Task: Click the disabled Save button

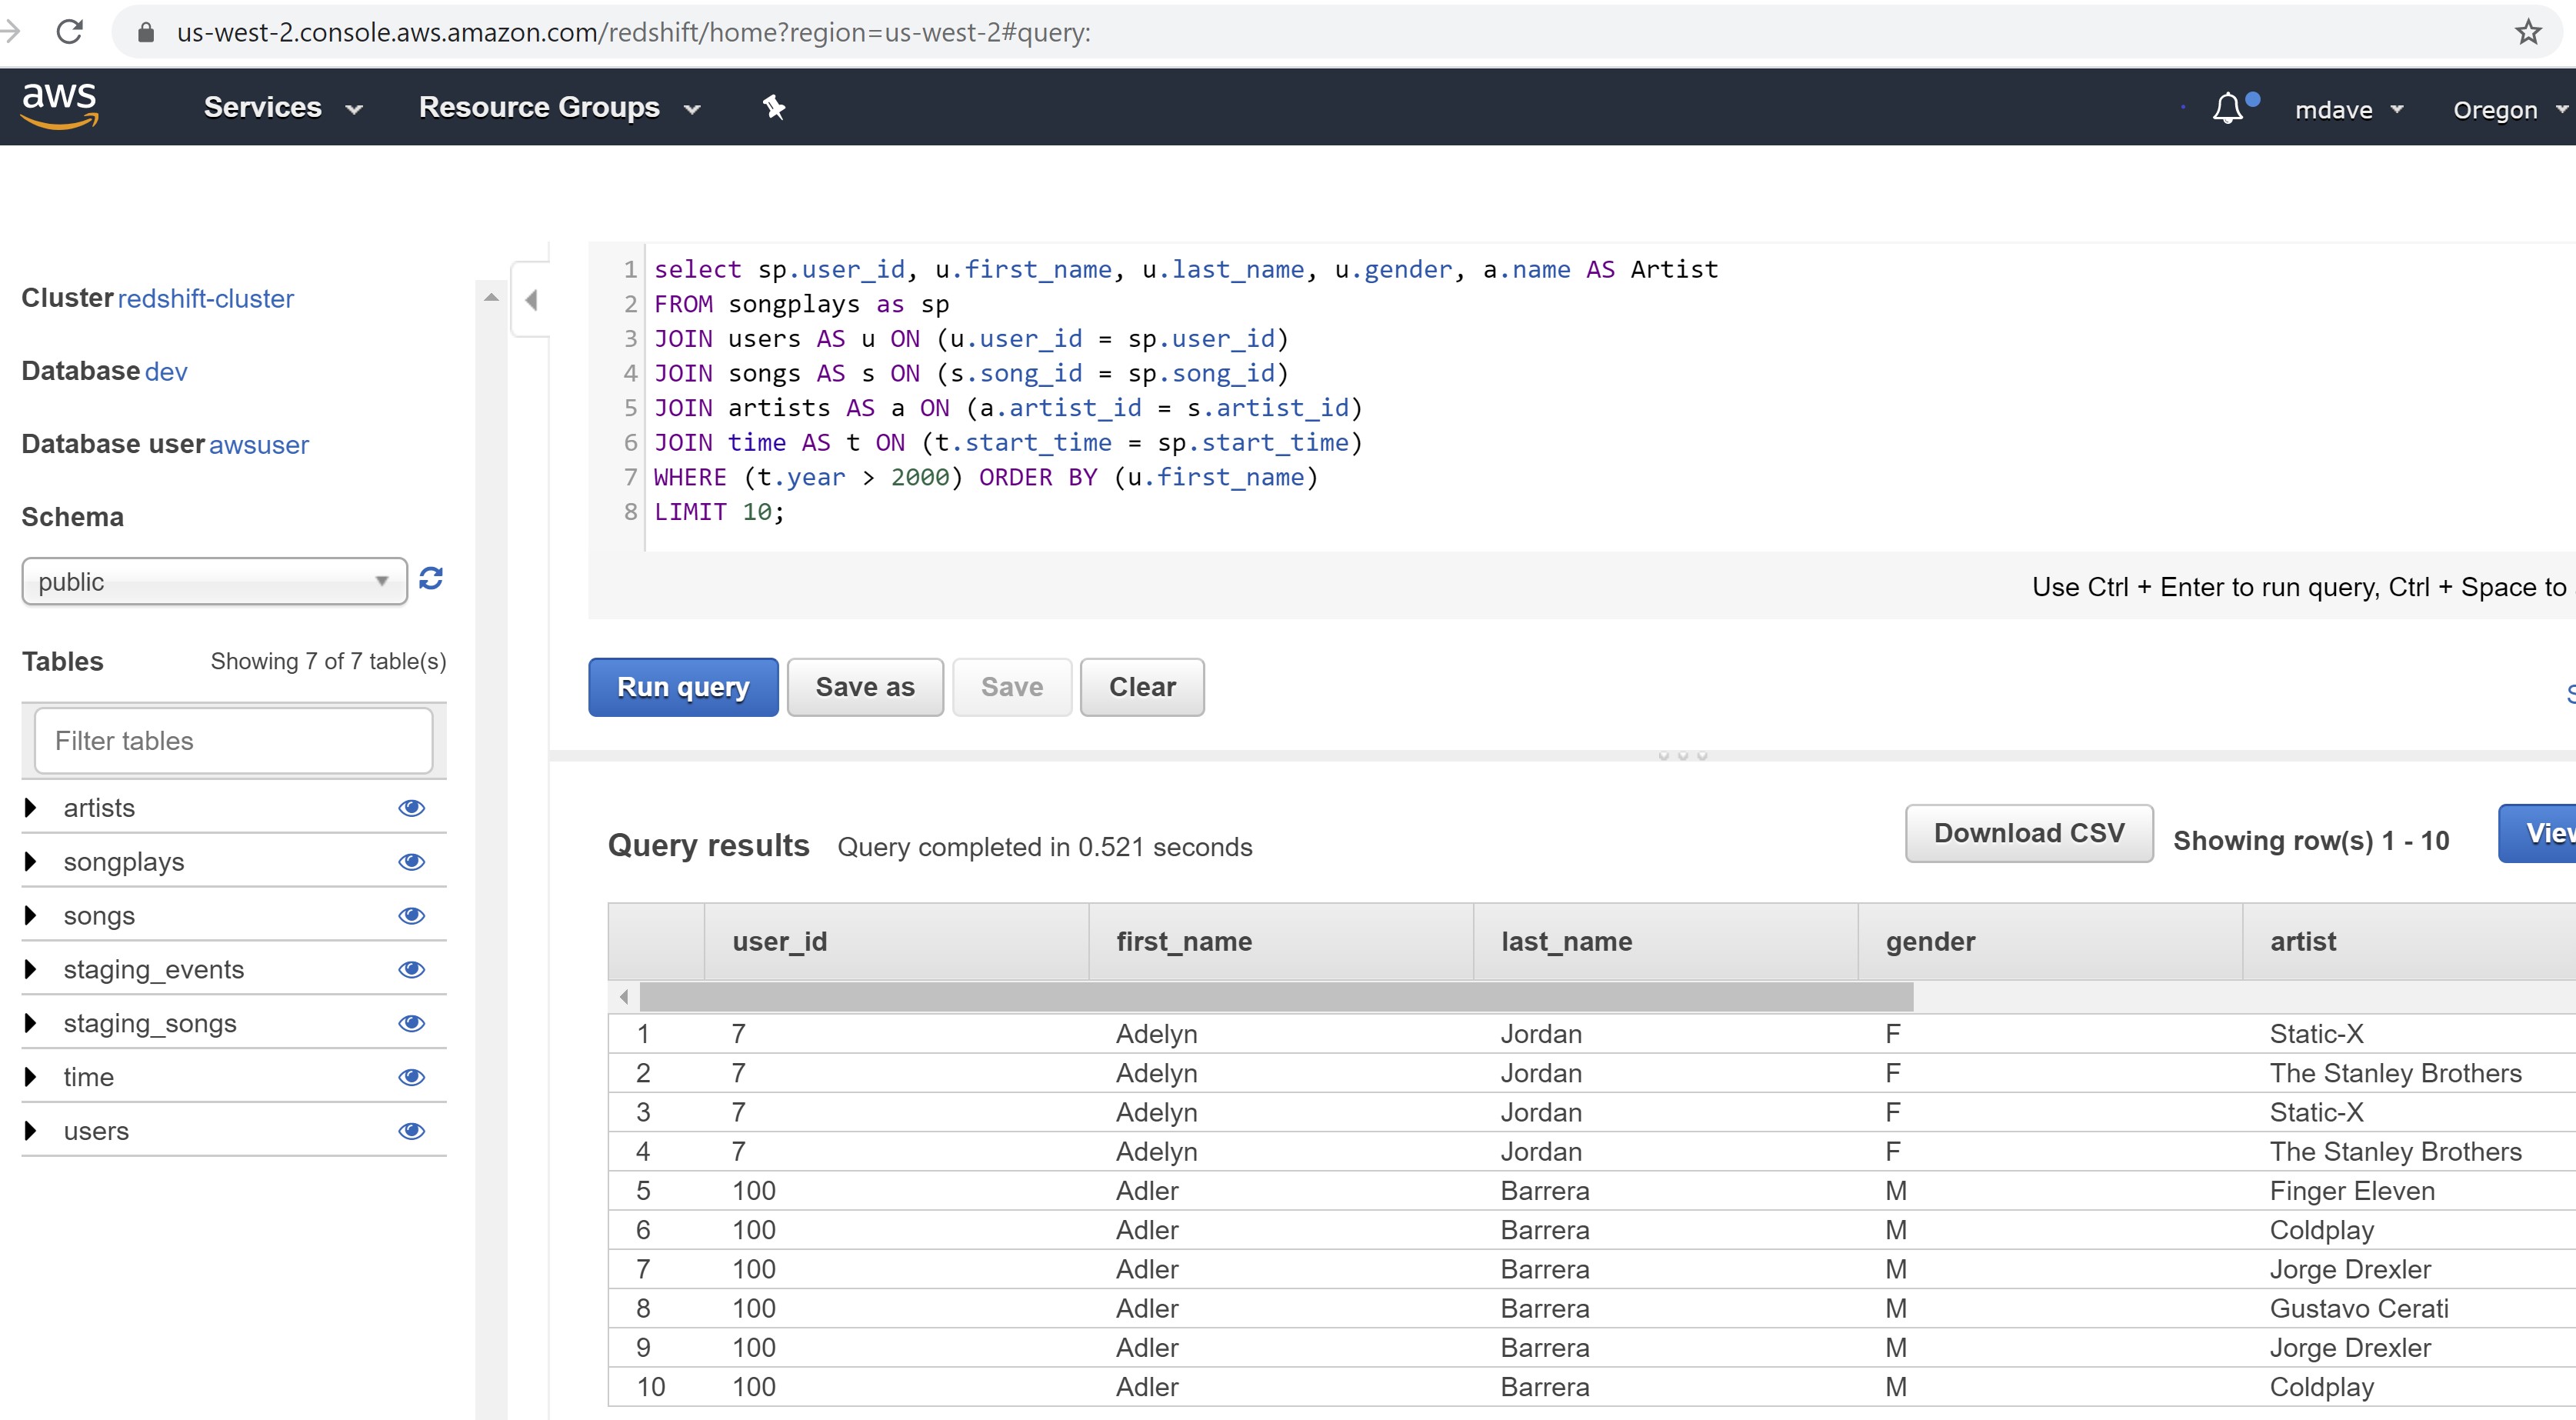Action: 1012,687
